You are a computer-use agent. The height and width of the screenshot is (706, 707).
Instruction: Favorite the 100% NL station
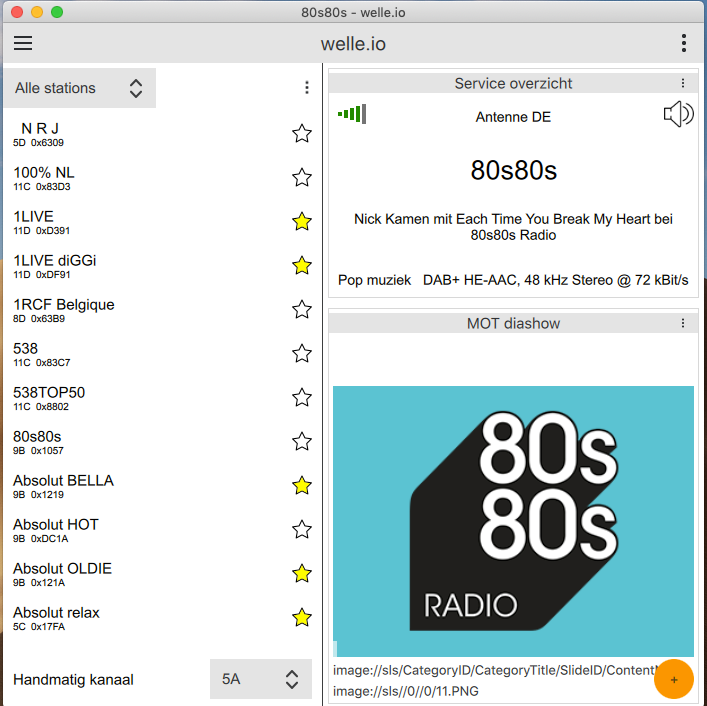(x=302, y=177)
